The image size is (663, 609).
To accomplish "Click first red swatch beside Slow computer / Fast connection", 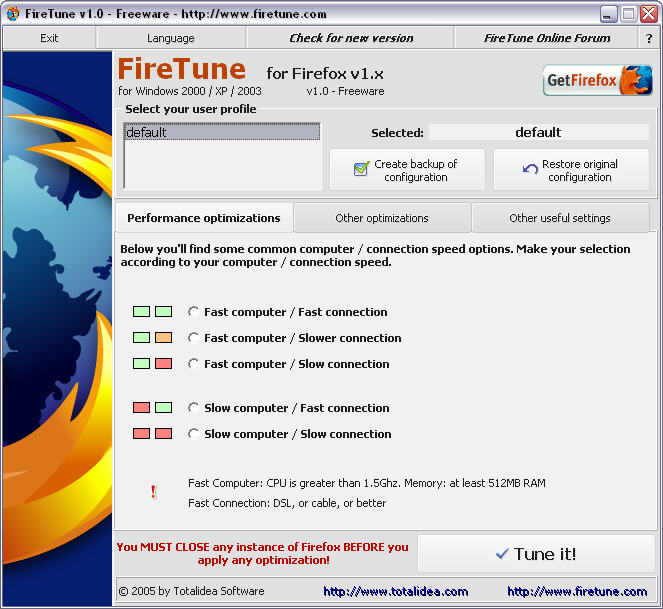I will [141, 408].
